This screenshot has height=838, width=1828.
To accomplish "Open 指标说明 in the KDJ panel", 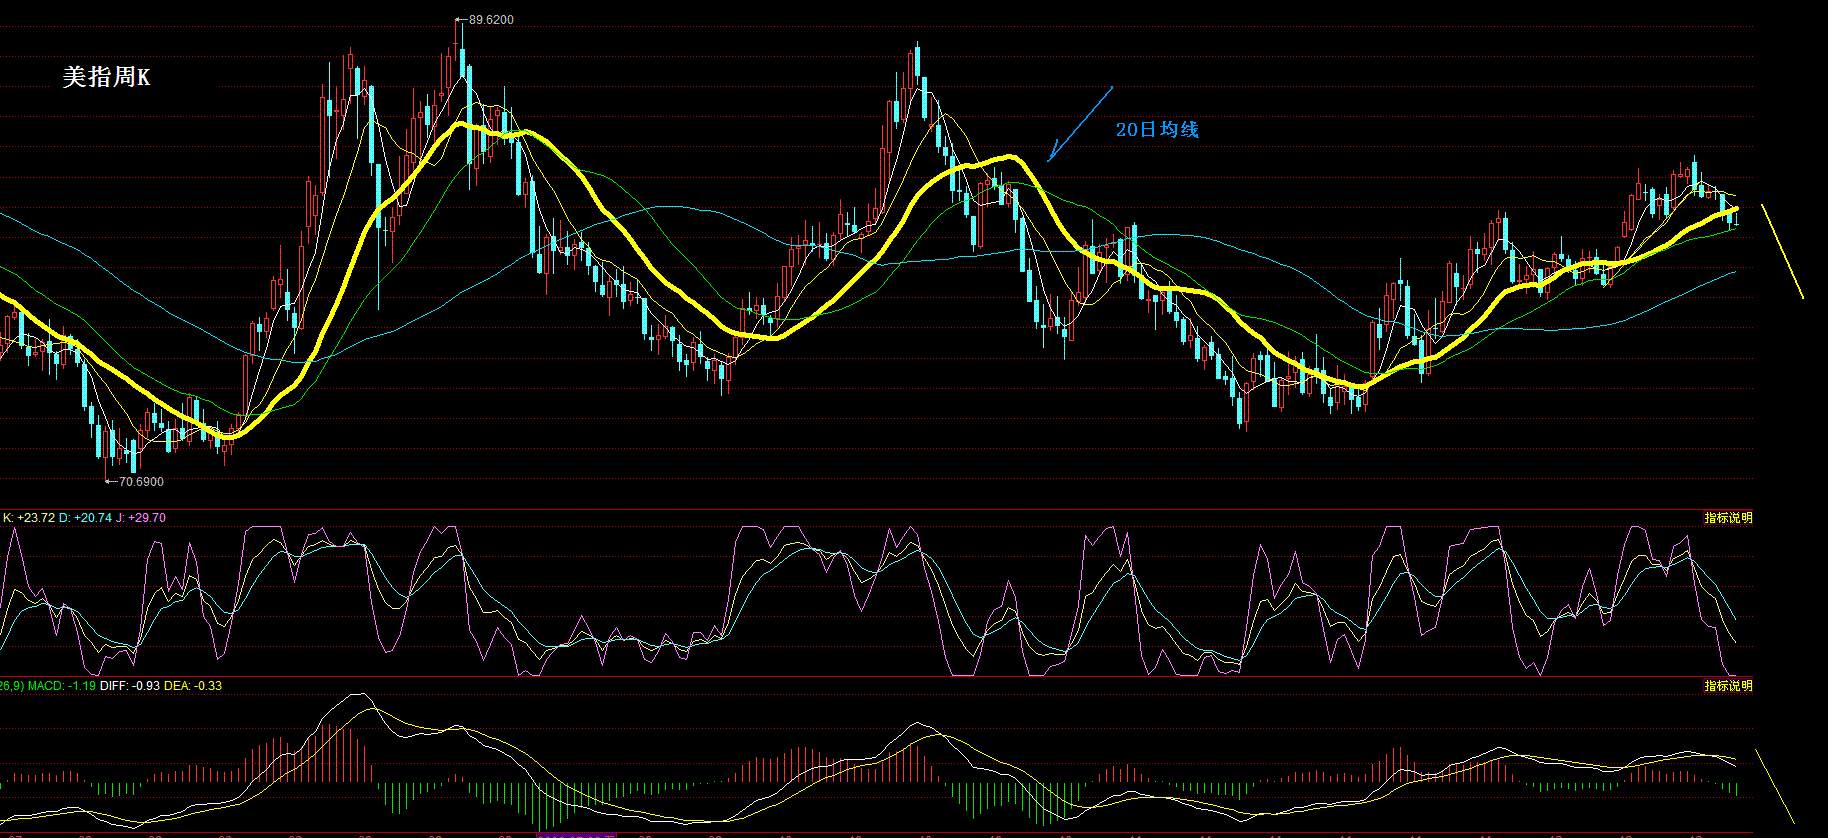I will (x=1728, y=518).
